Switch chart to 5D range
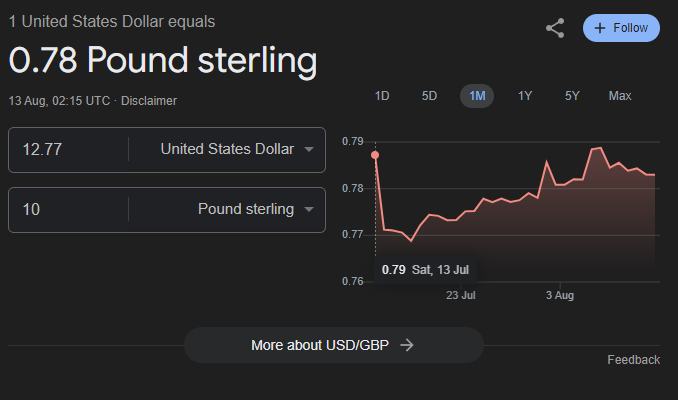678x400 pixels. pos(429,96)
